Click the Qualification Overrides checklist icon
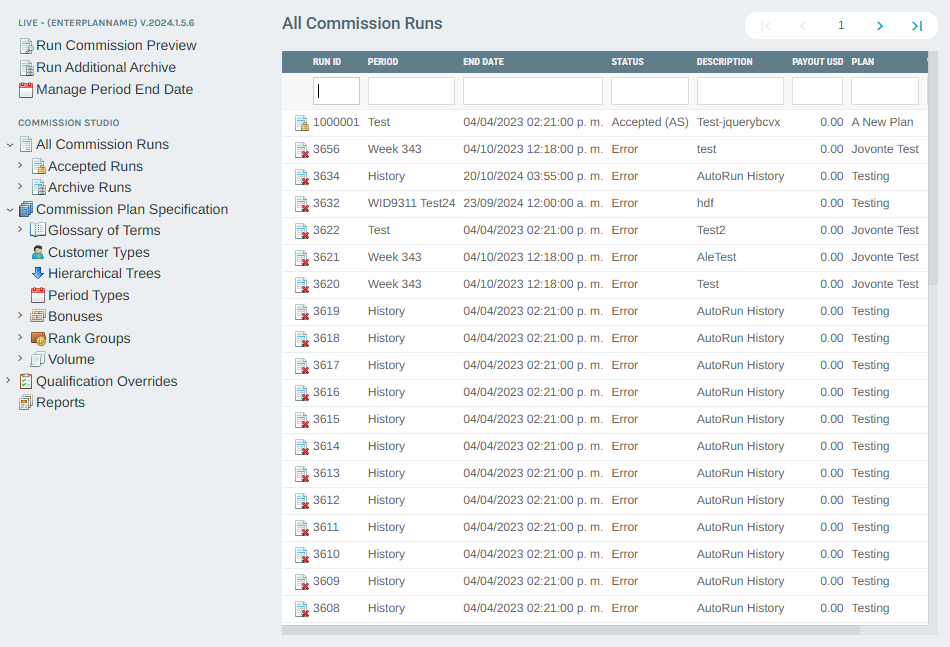The width and height of the screenshot is (950, 647). pos(26,381)
